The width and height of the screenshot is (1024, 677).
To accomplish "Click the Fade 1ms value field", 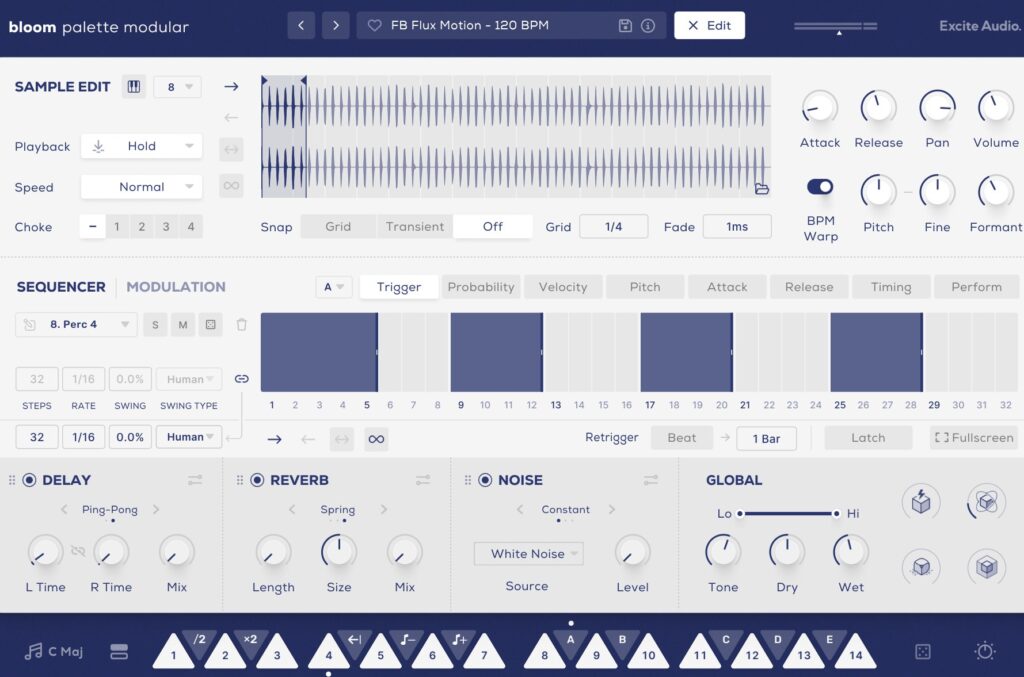I will pyautogui.click(x=737, y=227).
